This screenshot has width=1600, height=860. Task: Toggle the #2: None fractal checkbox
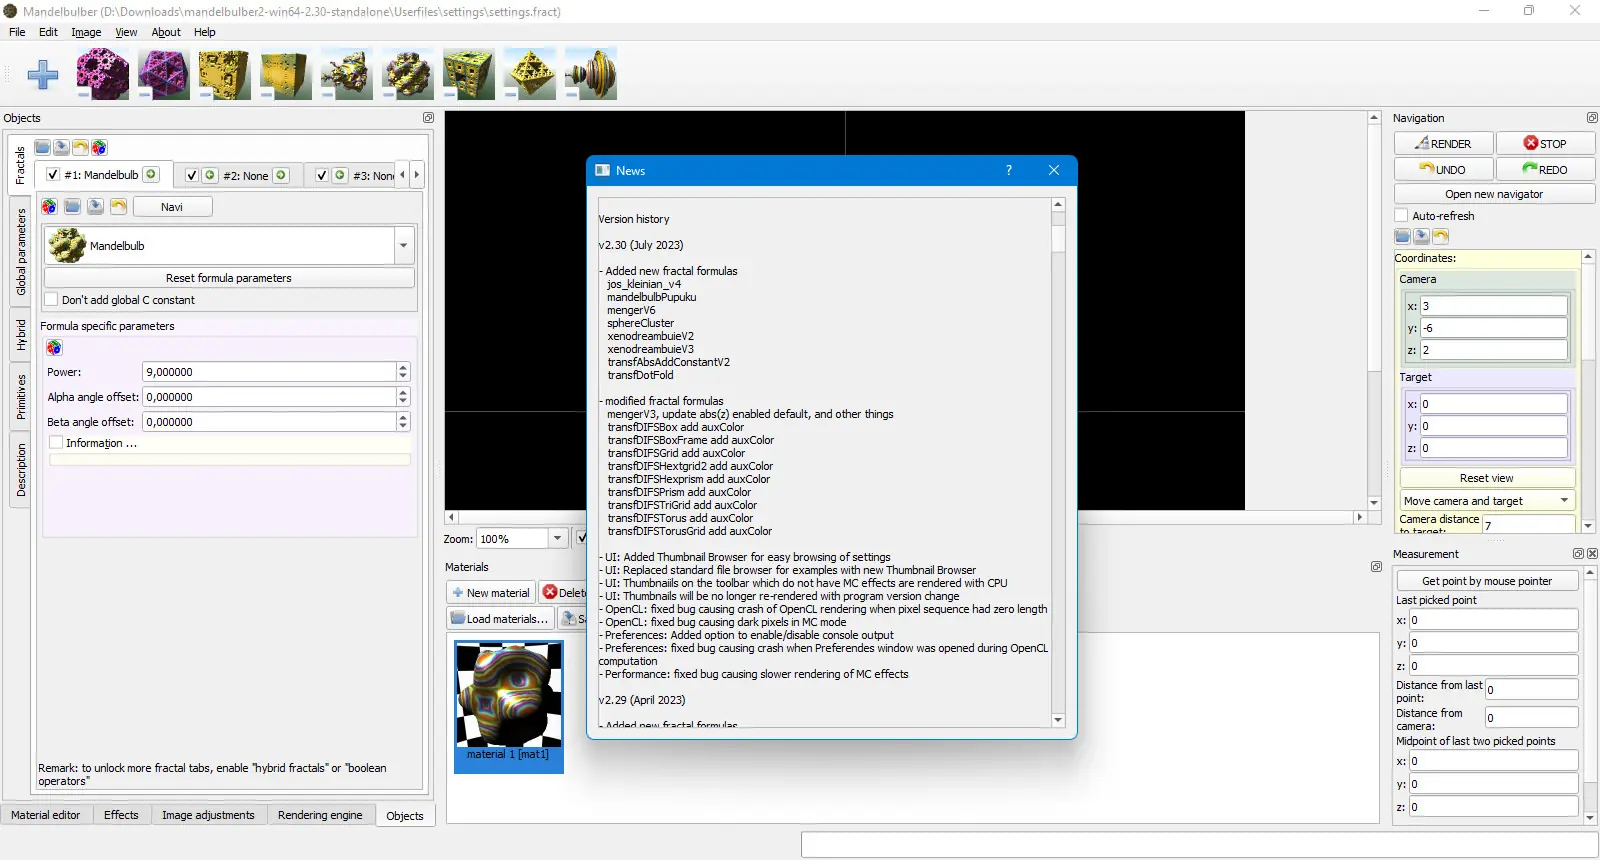192,175
